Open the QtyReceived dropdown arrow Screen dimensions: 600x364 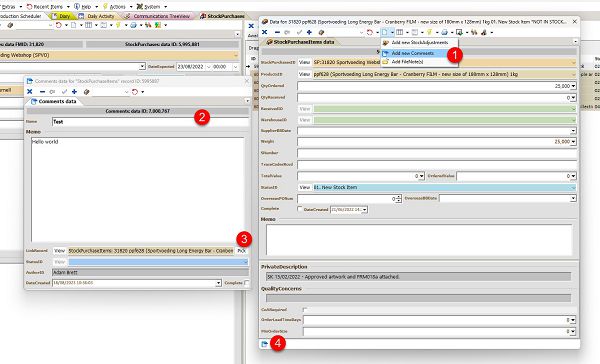coord(573,98)
